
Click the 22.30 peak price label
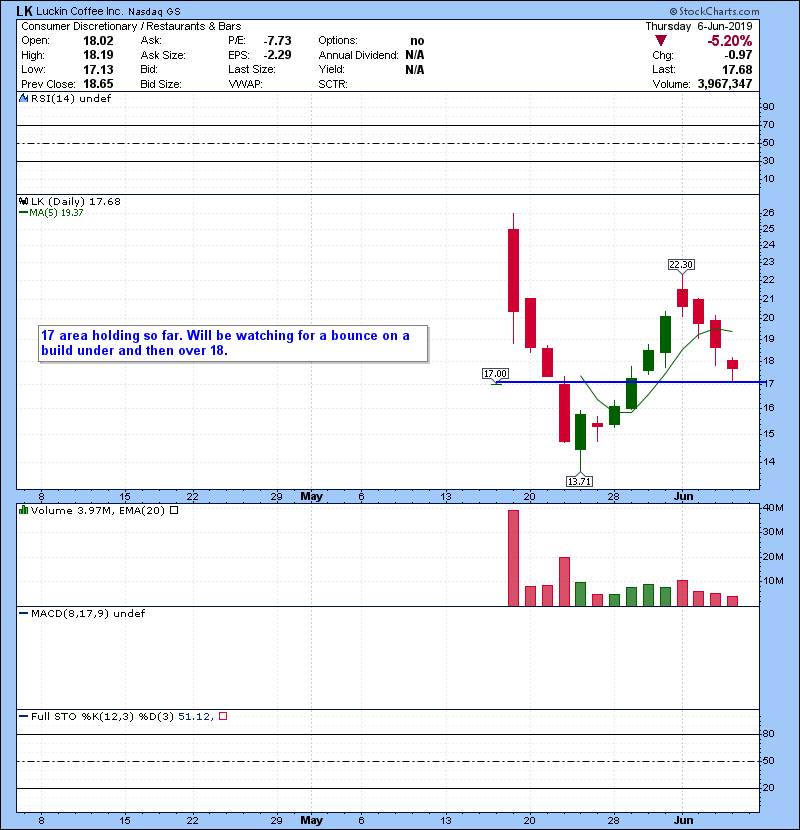(681, 264)
